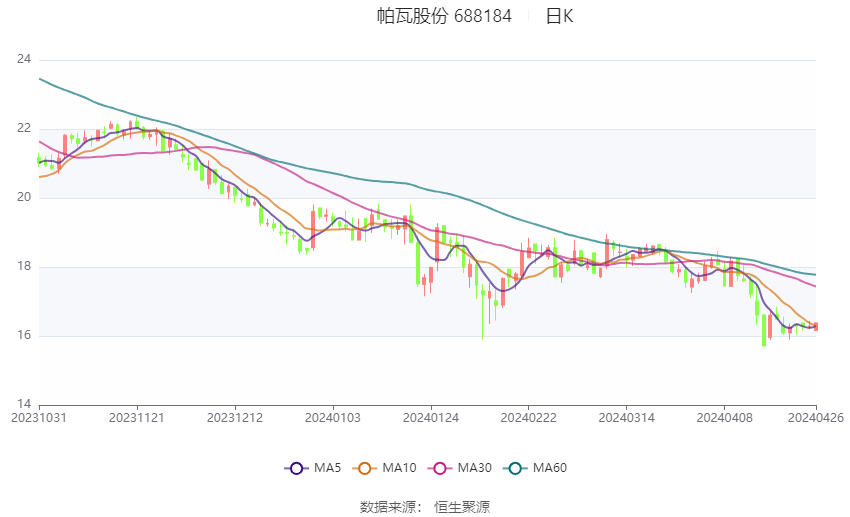Click the 日K chart type label
Viewport: 850px width, 517px height.
click(x=559, y=16)
